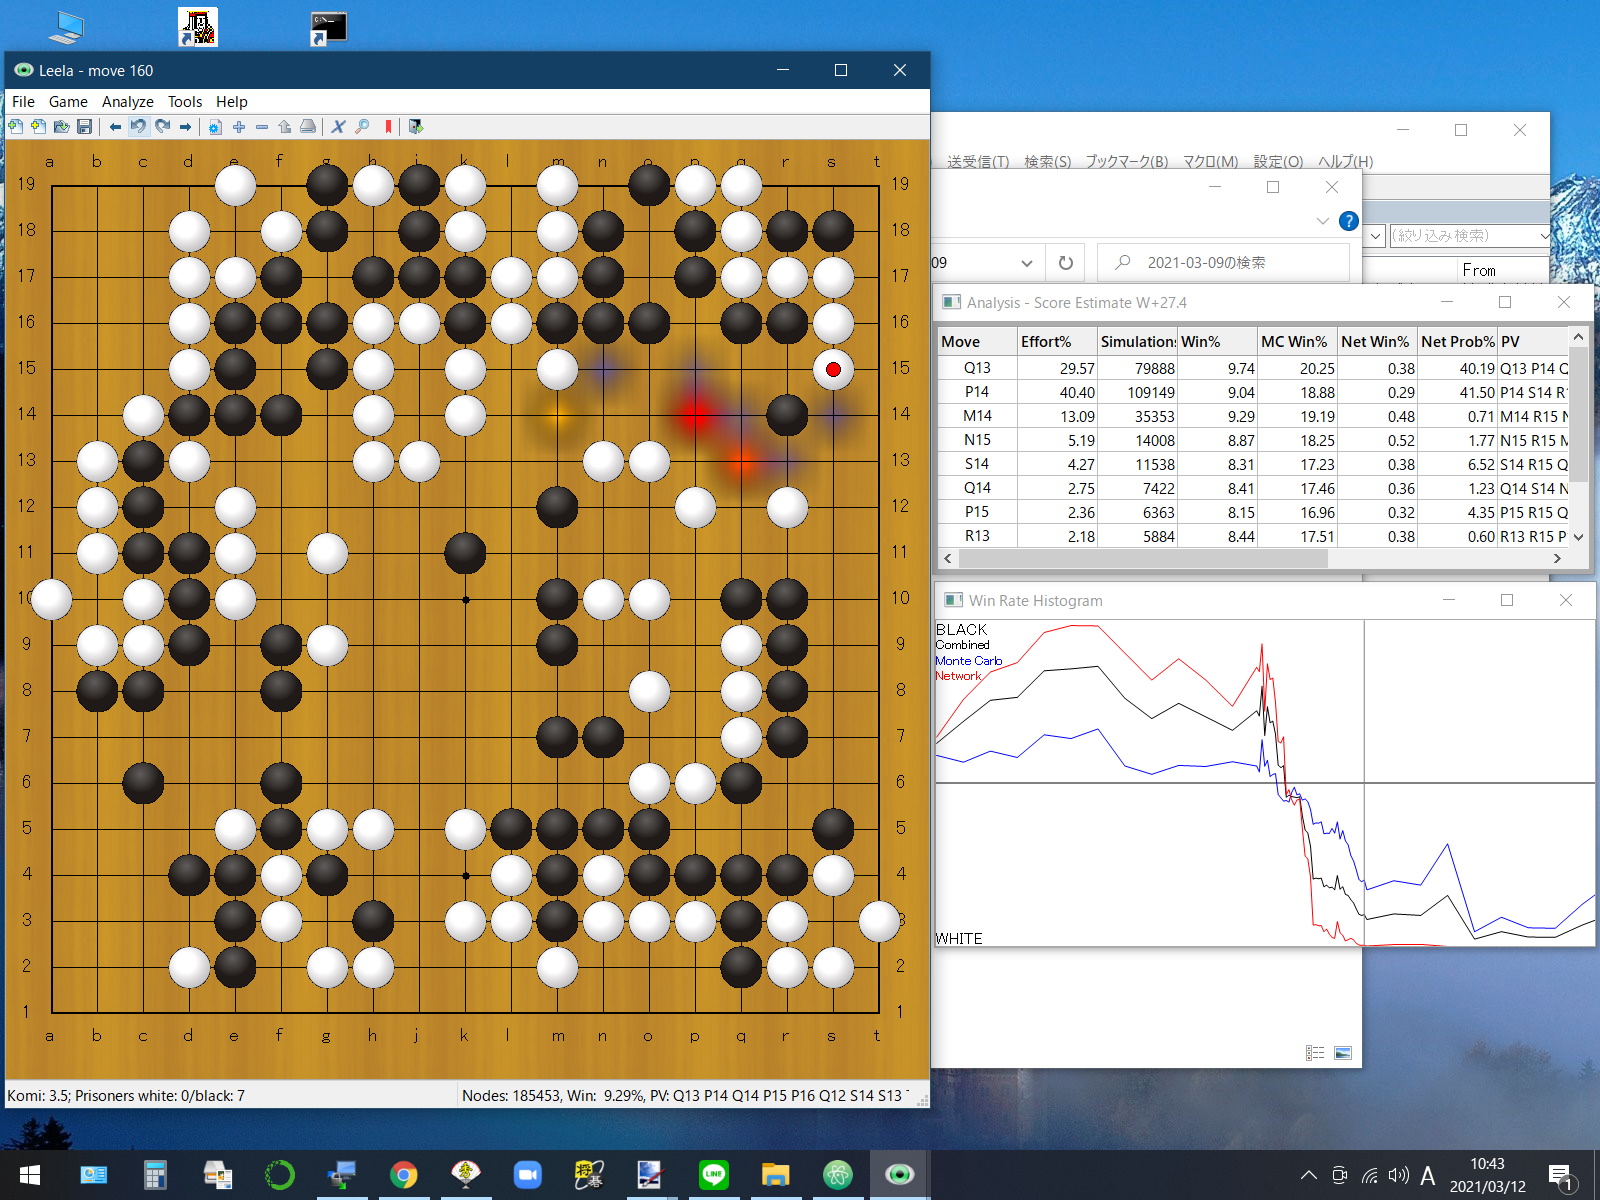Screen dimensions: 1600x1200
Task: Expand the address path dropdown in Explorer
Action: click(x=1026, y=263)
